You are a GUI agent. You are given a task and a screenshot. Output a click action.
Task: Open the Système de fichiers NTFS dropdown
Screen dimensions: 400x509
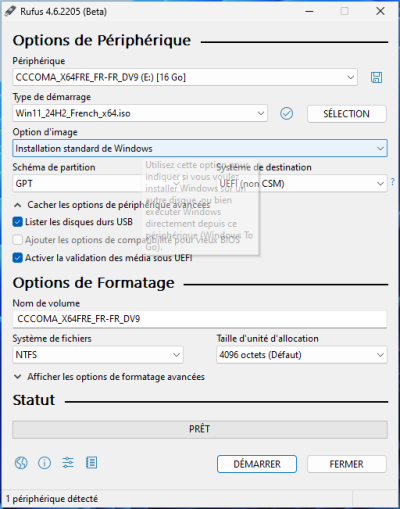[x=98, y=355]
